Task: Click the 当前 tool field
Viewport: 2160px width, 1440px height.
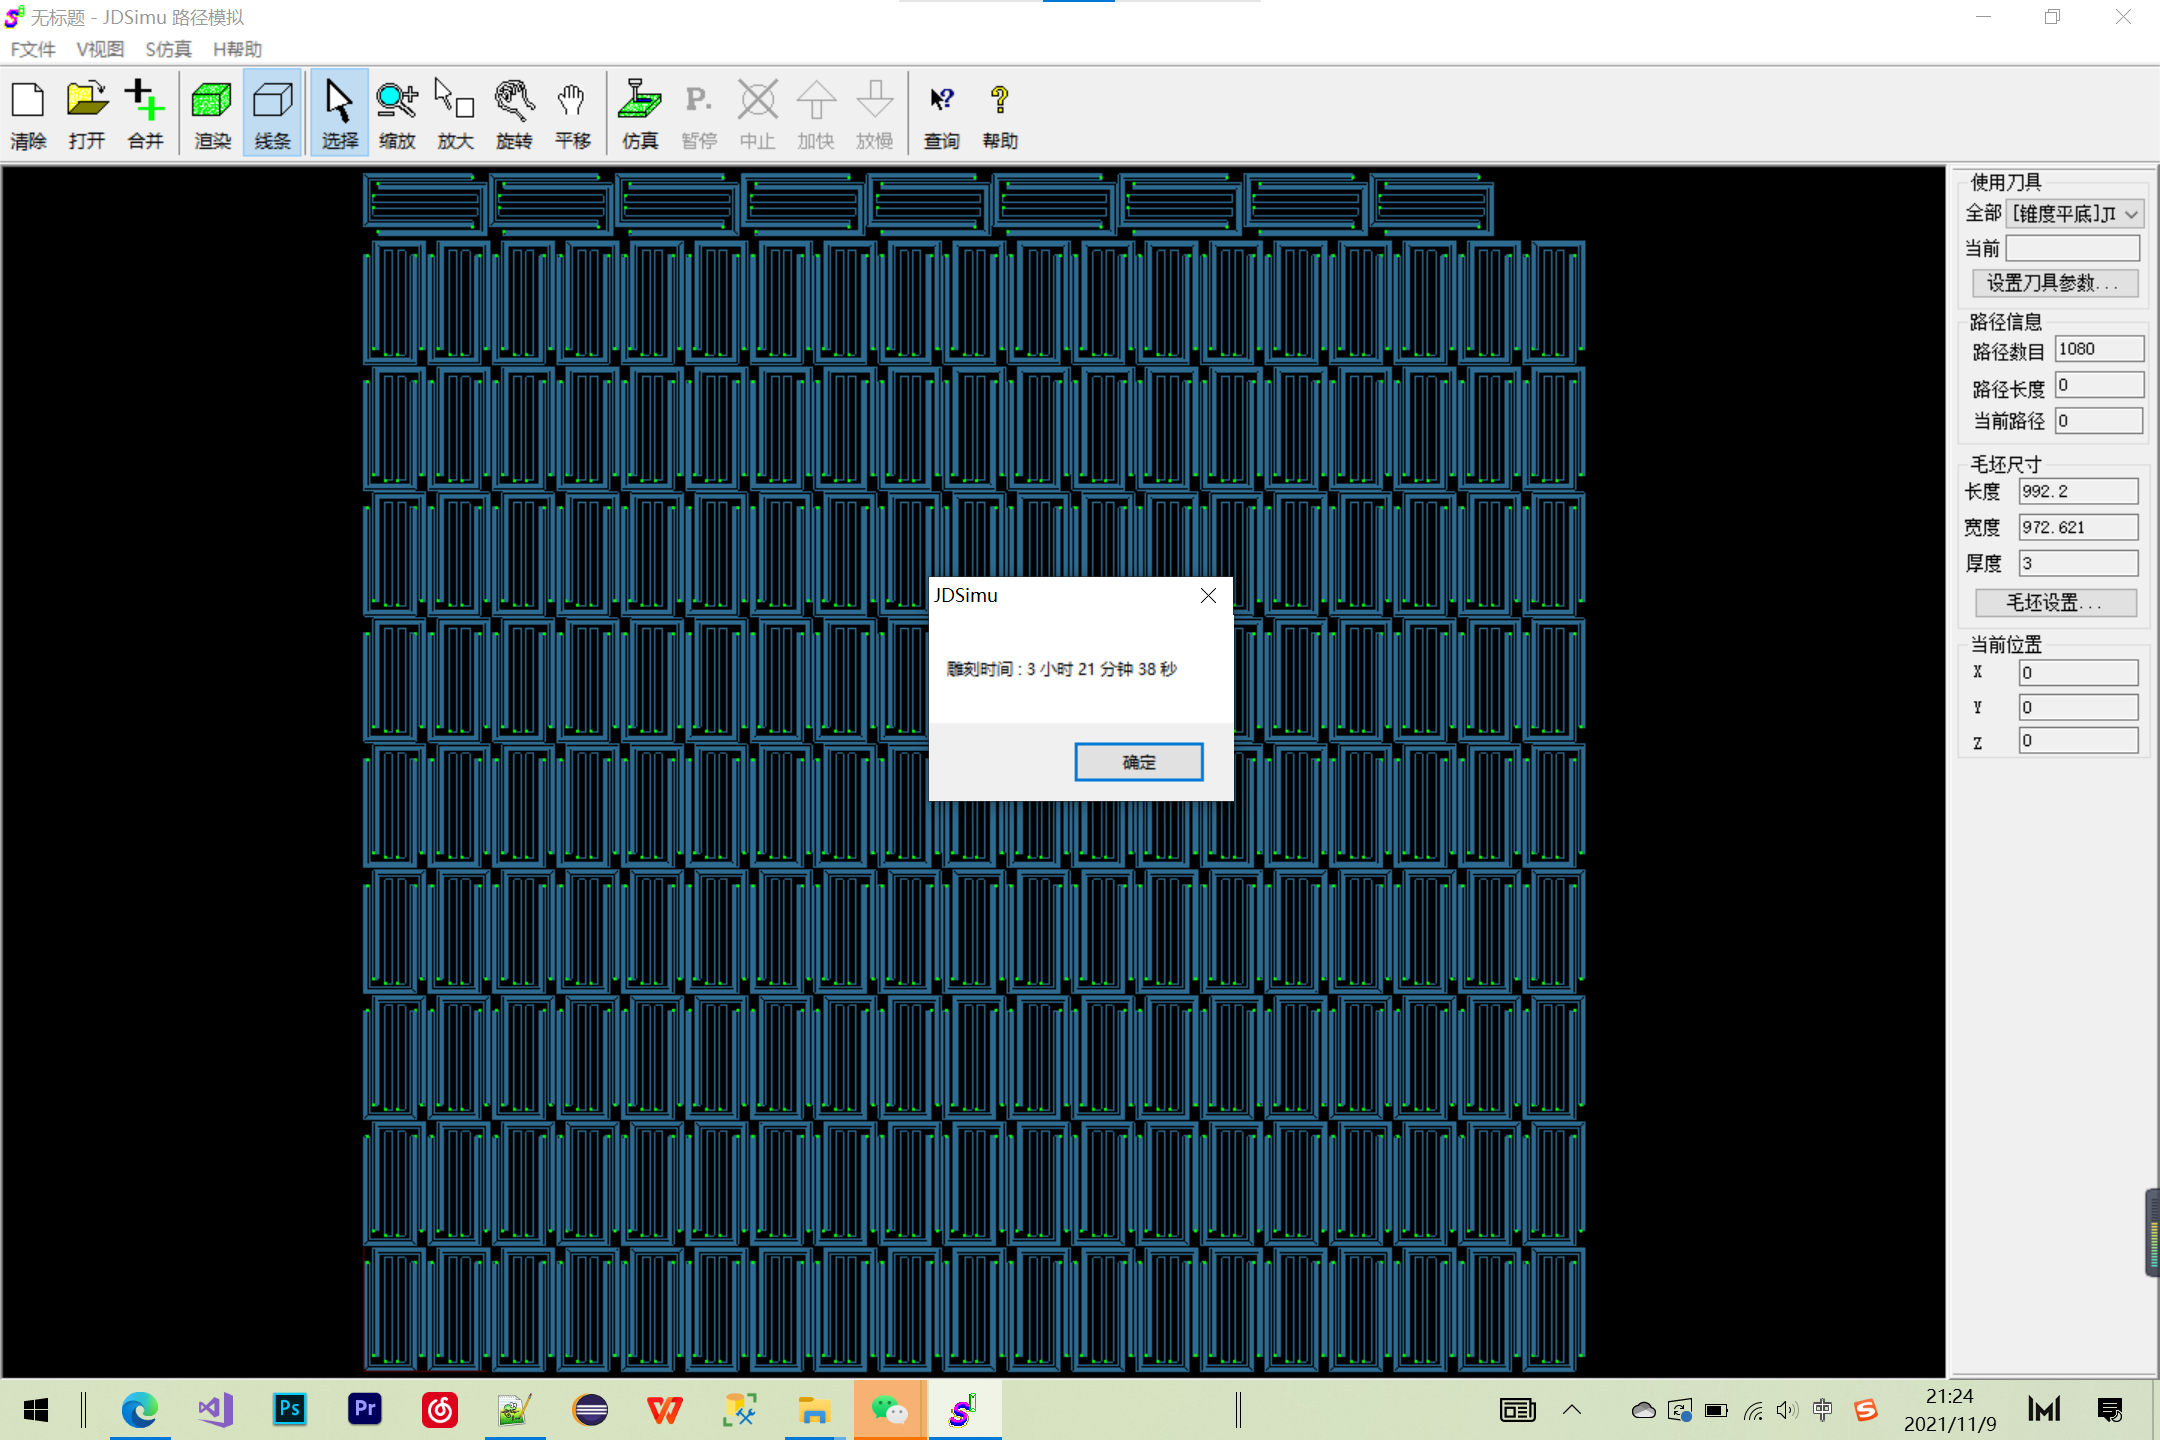Action: (2073, 248)
